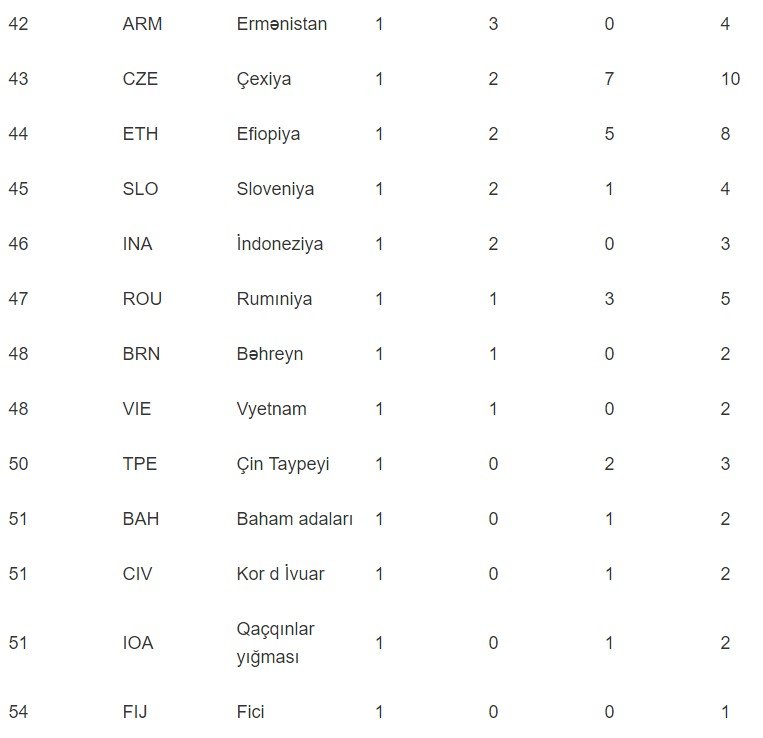
Task: Click the Qaçqınlar yığması team name
Action: (x=275, y=643)
